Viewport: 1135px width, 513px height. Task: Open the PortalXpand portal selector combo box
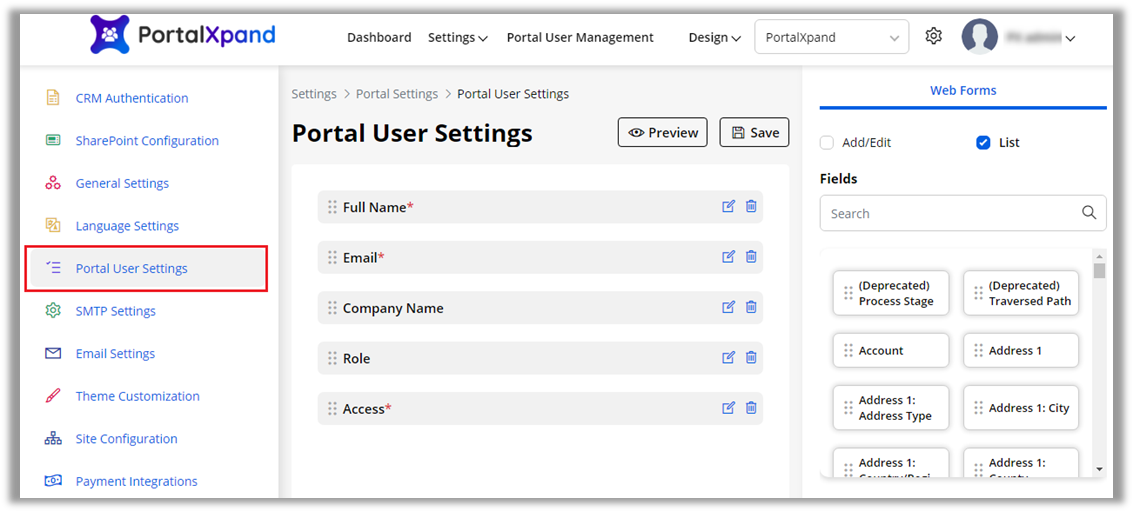point(831,38)
